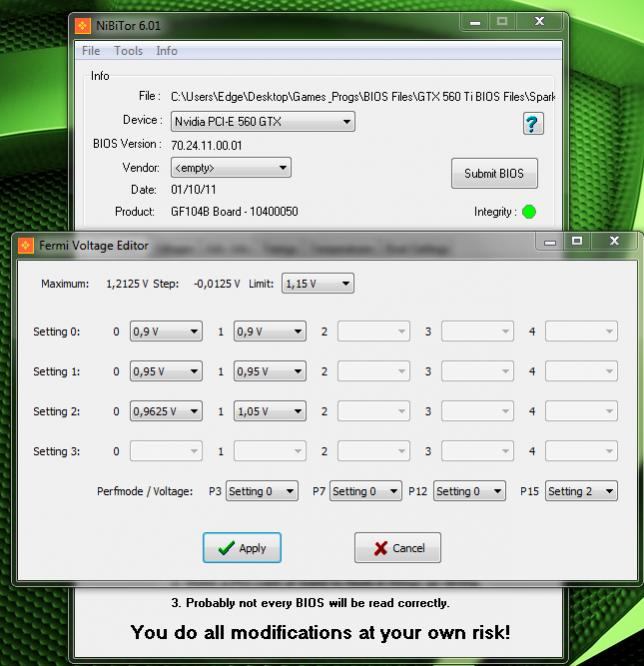Open the File menu
The height and width of the screenshot is (666, 644).
(x=91, y=51)
